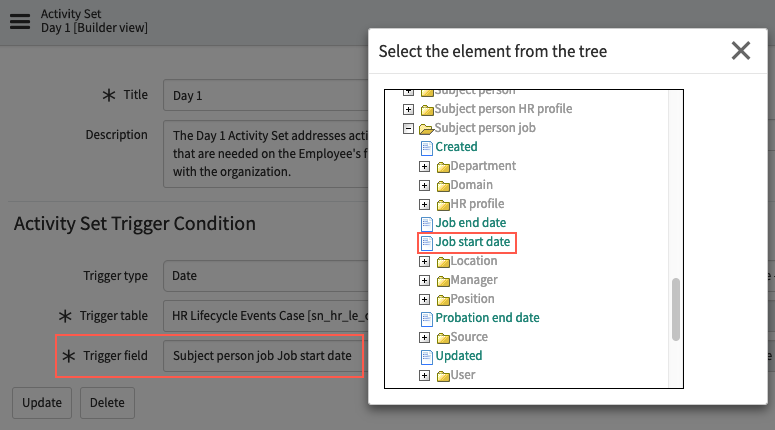Expand the Position tree node
775x430 pixels.
coord(424,300)
